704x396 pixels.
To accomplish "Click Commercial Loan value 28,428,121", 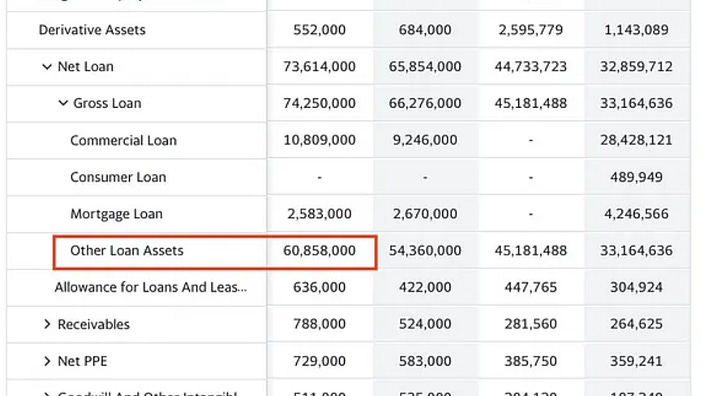I will 636,140.
